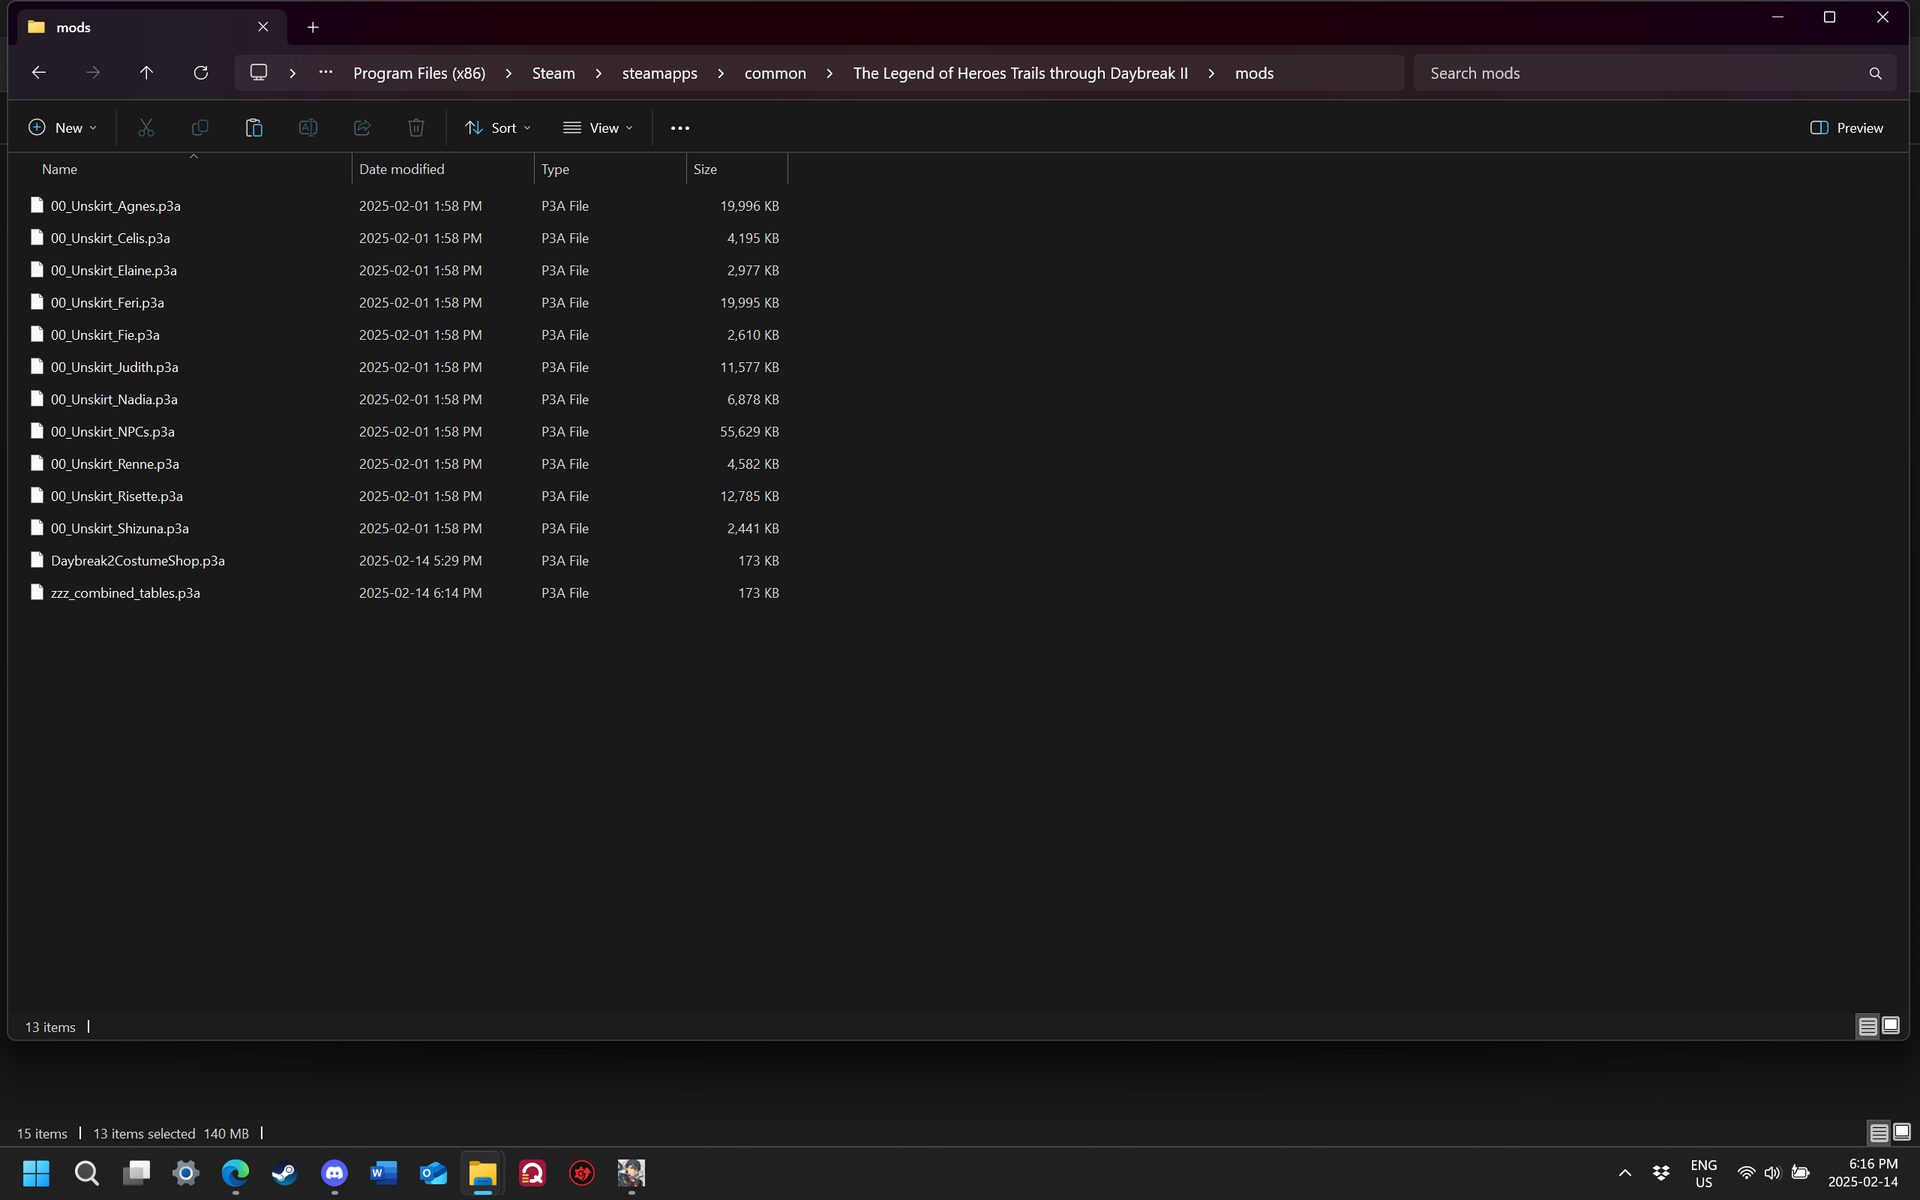Click the Rename icon in toolbar
1920x1200 pixels.
click(308, 128)
